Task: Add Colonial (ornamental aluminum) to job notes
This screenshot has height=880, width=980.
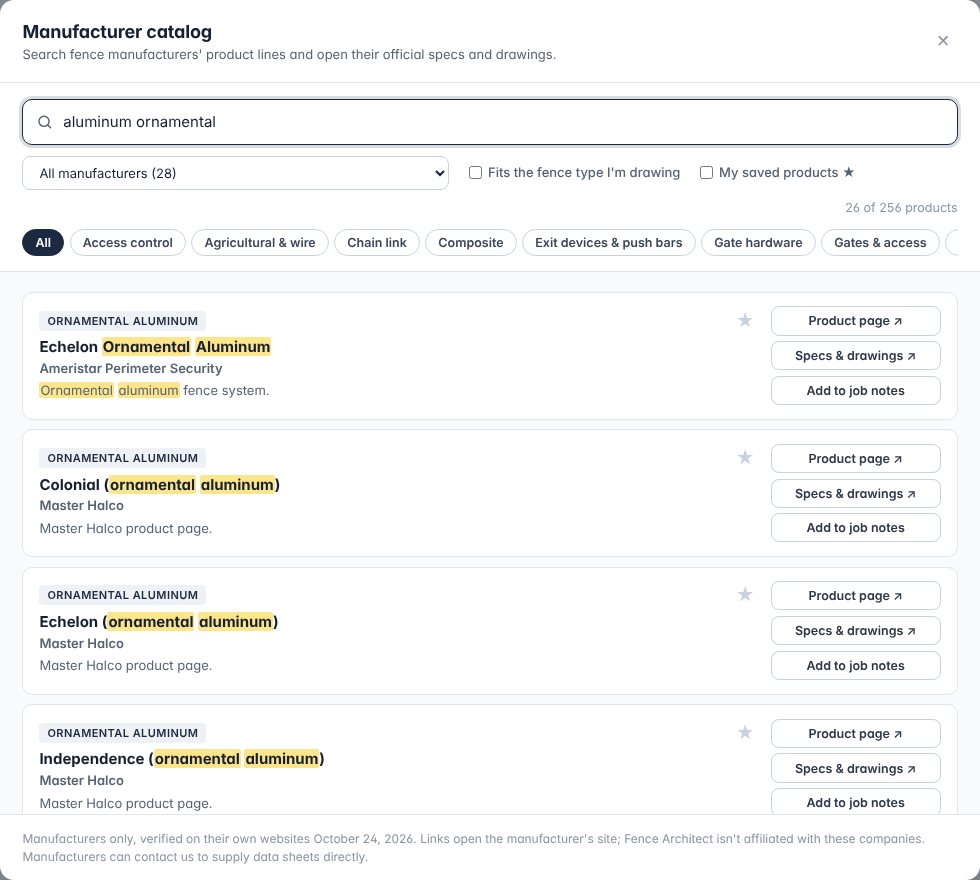Action: pyautogui.click(x=856, y=528)
